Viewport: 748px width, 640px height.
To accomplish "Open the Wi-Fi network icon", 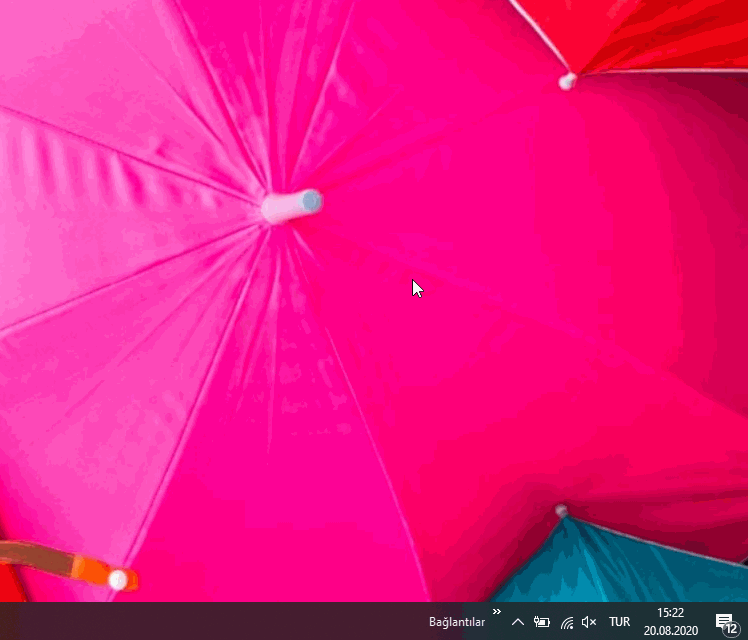I will 567,622.
